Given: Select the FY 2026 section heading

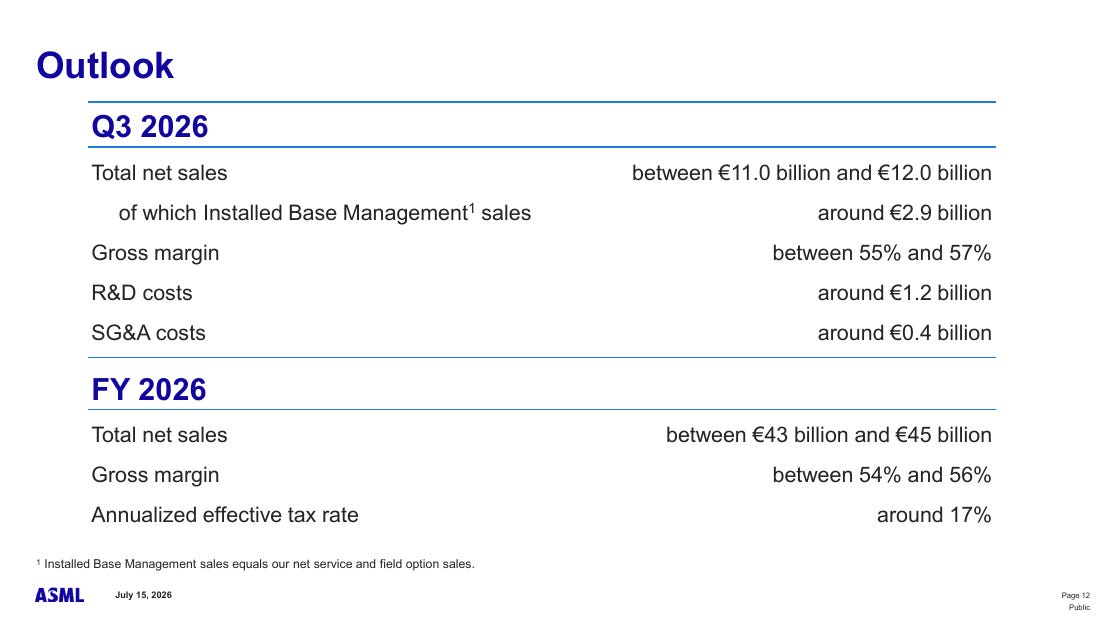Looking at the screenshot, I should coord(149,390).
